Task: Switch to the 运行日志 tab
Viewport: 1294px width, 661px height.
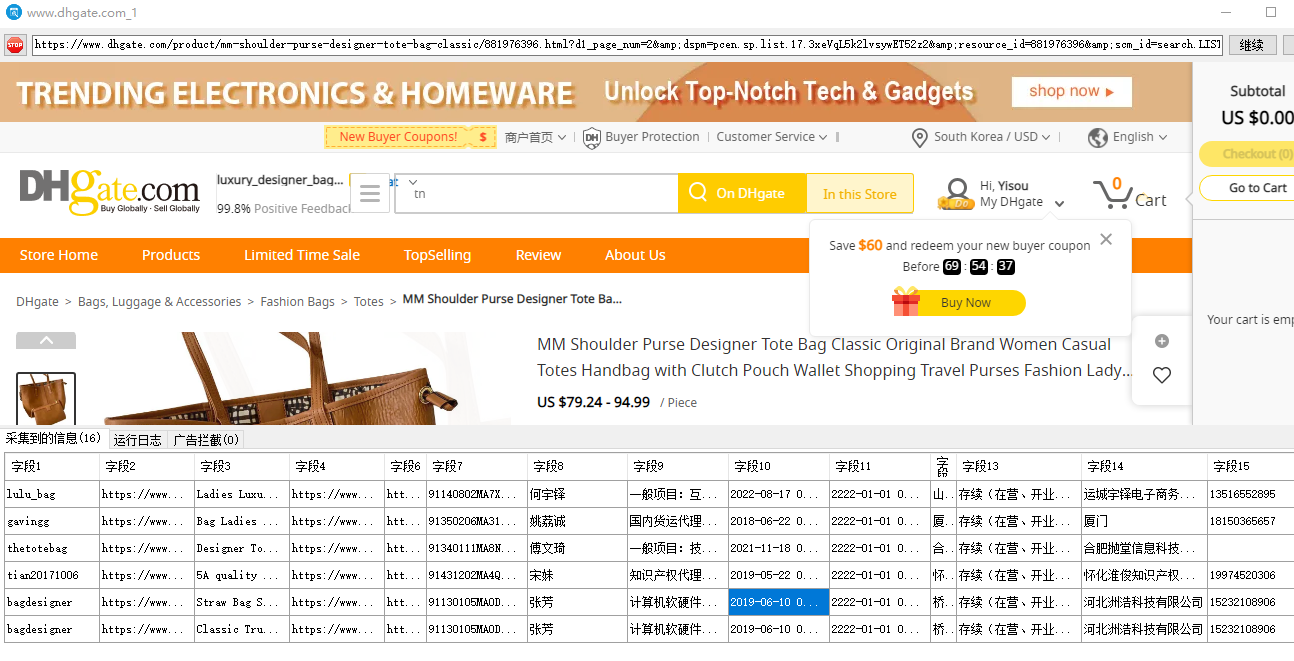Action: tap(137, 440)
